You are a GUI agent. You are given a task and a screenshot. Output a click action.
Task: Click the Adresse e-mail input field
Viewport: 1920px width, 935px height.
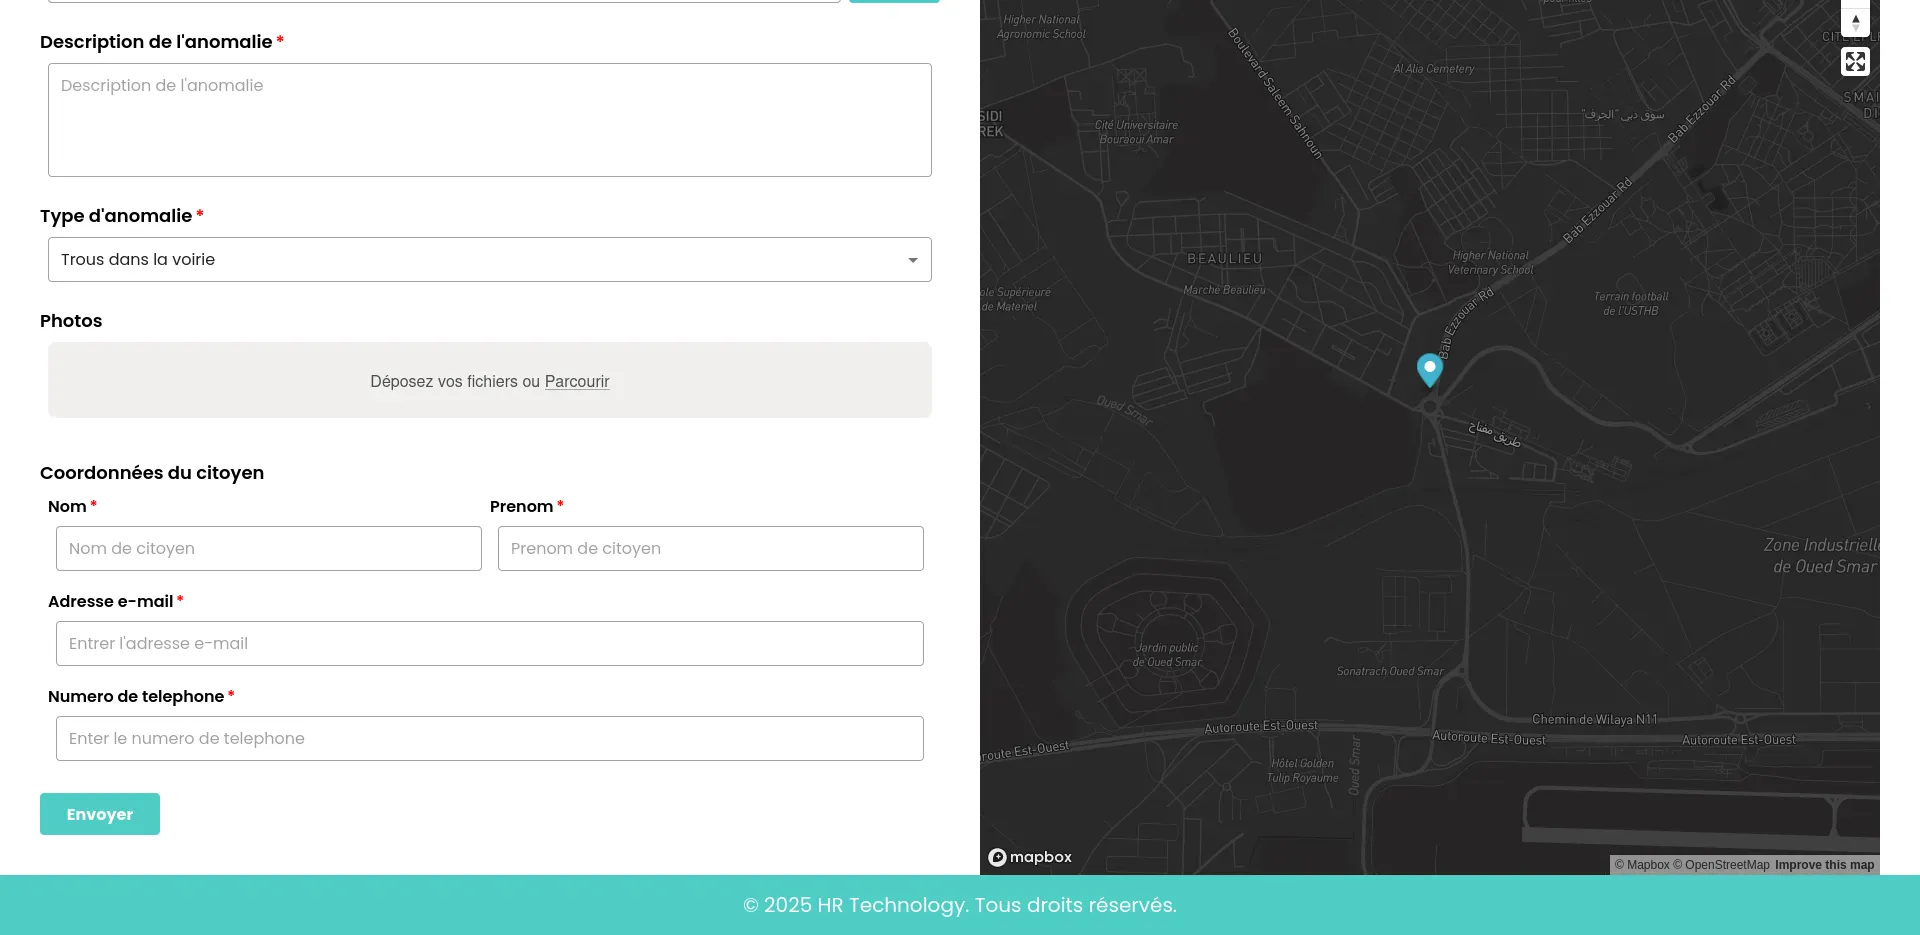490,643
